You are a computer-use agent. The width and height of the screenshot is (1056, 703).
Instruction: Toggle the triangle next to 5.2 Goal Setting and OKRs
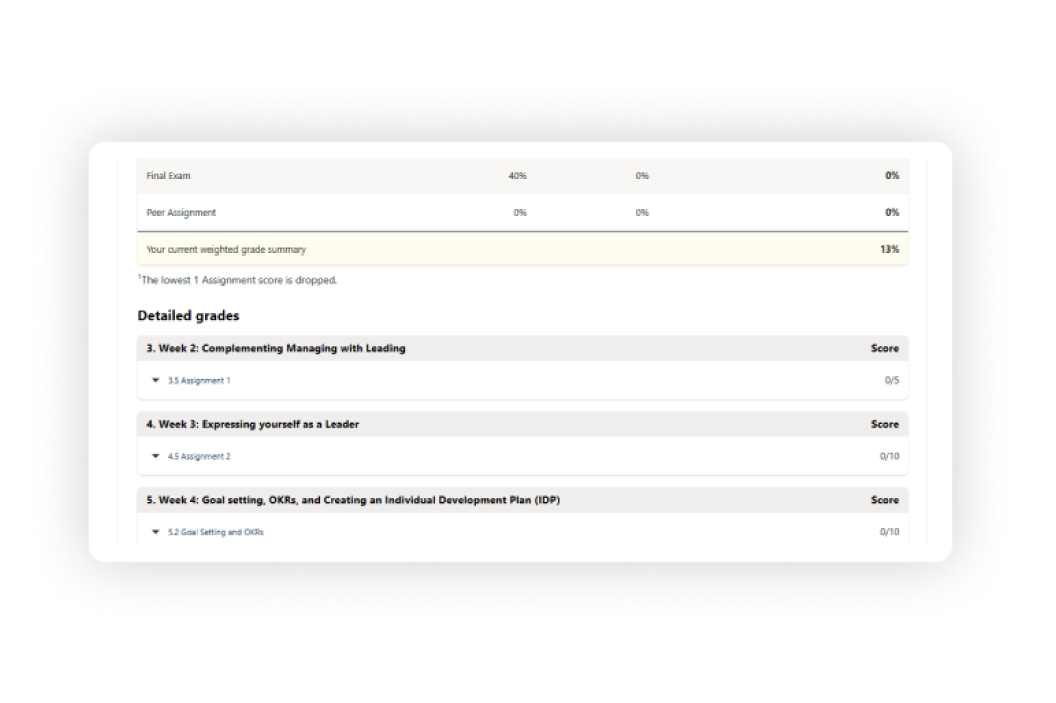tap(156, 532)
